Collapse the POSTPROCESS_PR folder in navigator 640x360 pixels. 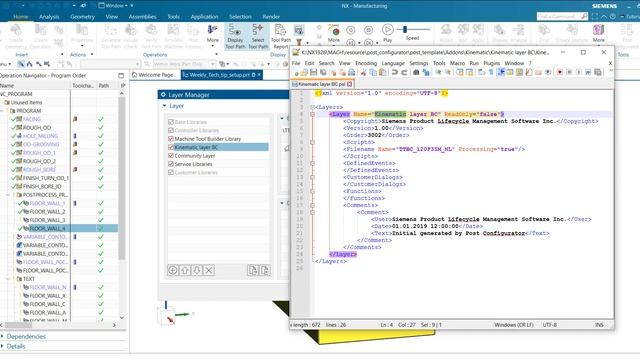point(8,195)
